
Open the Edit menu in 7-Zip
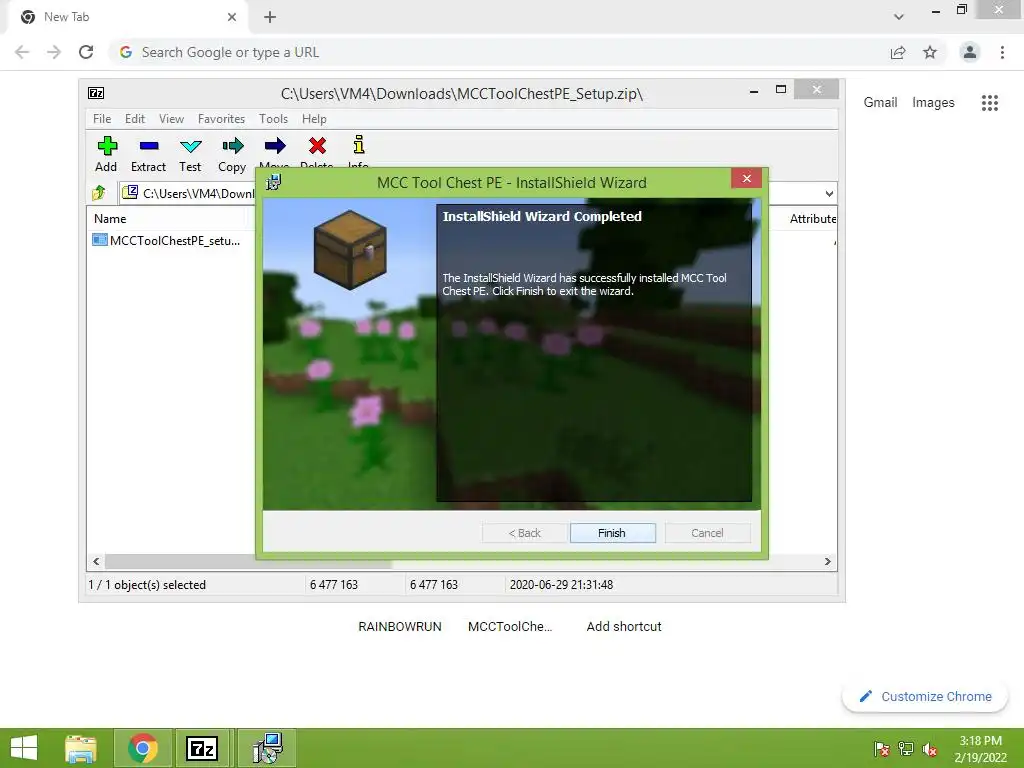tap(135, 119)
